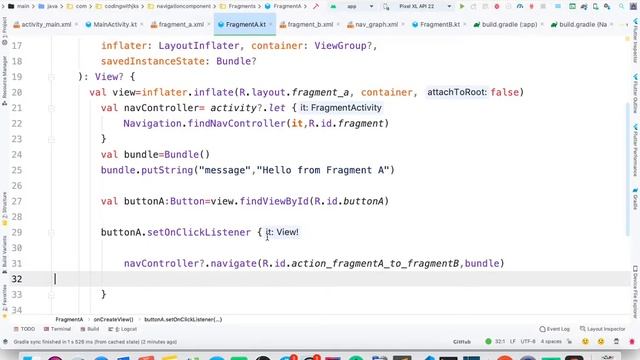Switch to nav_graph.xml tab
The height and width of the screenshot is (360, 640).
click(373, 24)
